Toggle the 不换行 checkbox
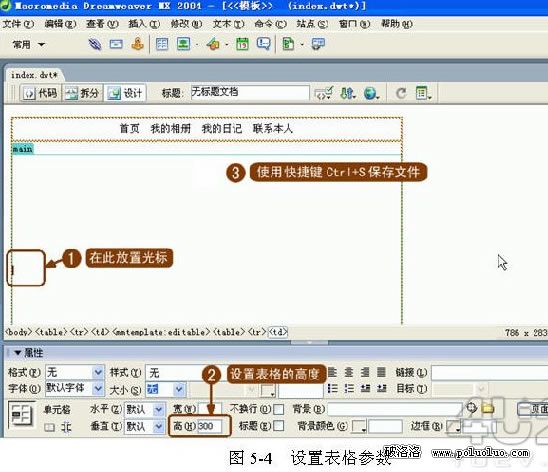The width and height of the screenshot is (548, 472). click(278, 409)
